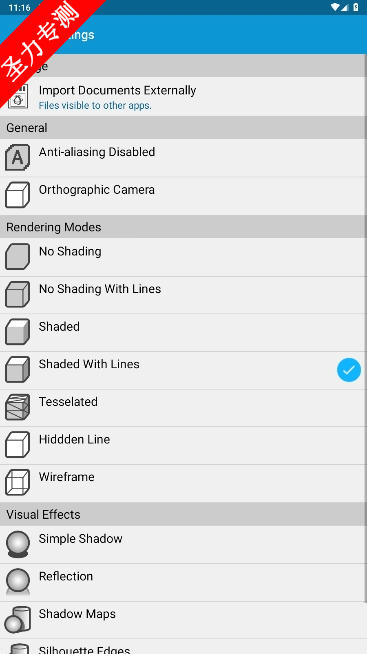This screenshot has height=654, width=367.
Task: Choose the No Shading With Lines icon
Action: pyautogui.click(x=18, y=294)
